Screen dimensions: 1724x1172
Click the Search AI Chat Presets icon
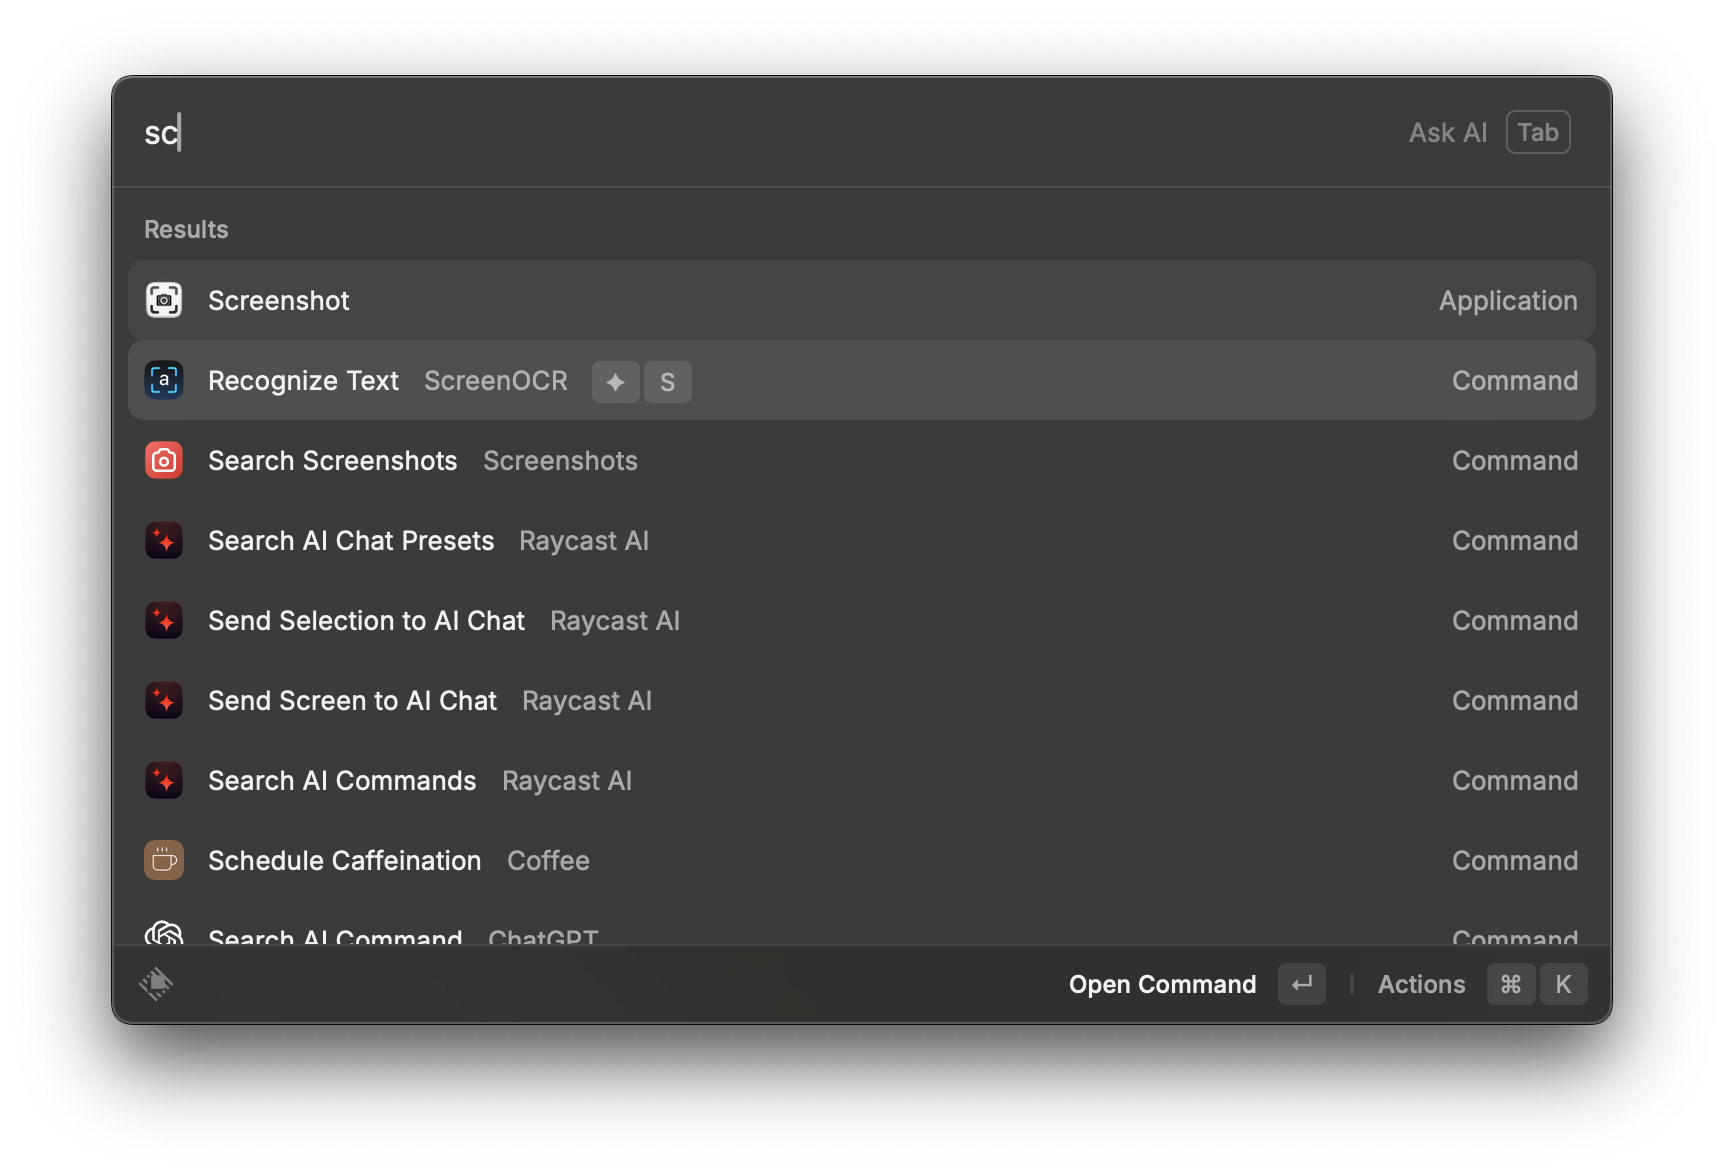click(164, 540)
